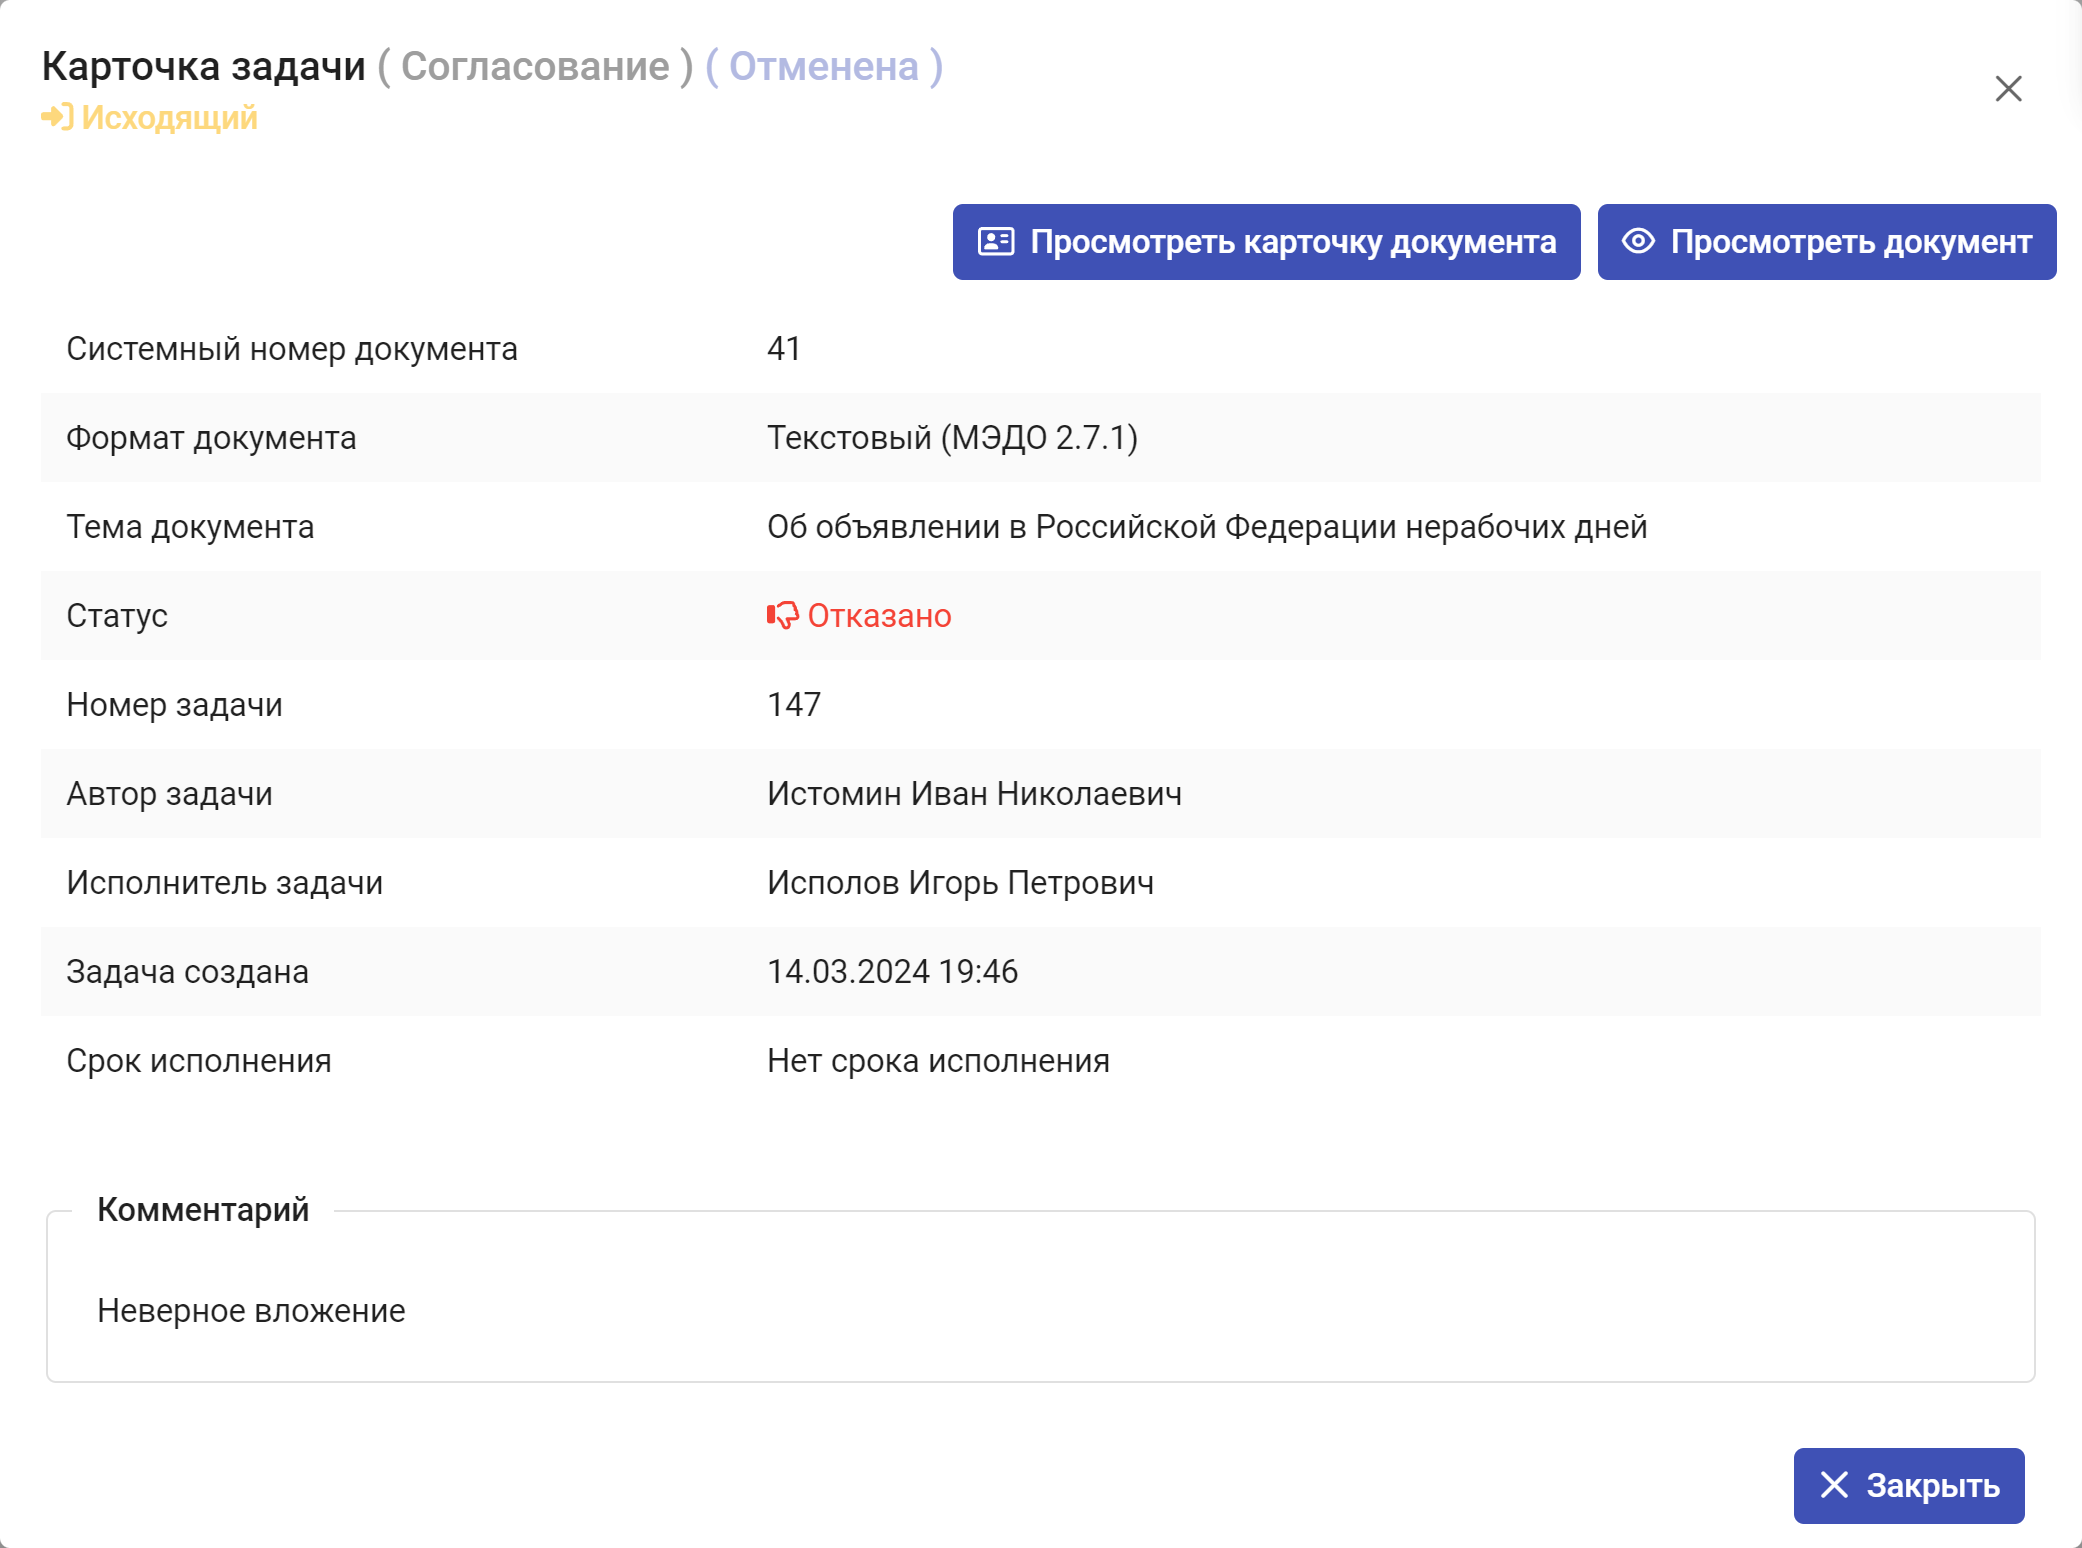Click the 'Закрыть' button
This screenshot has height=1548, width=2082.
(1908, 1485)
